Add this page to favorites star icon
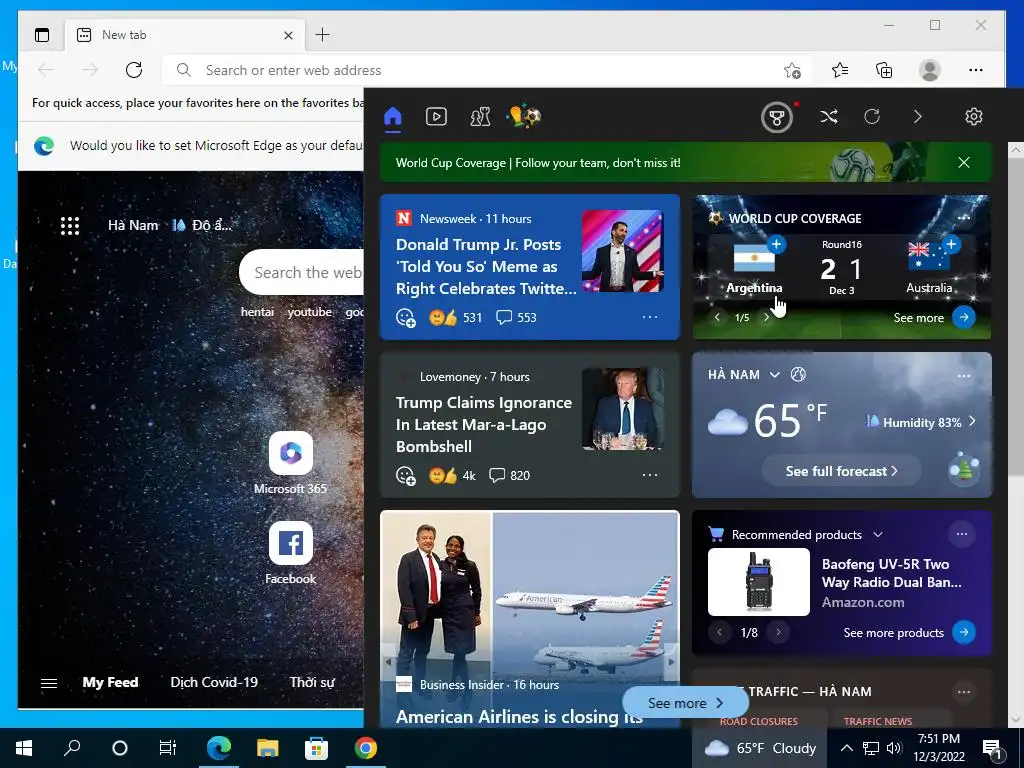1024x768 pixels. point(792,71)
